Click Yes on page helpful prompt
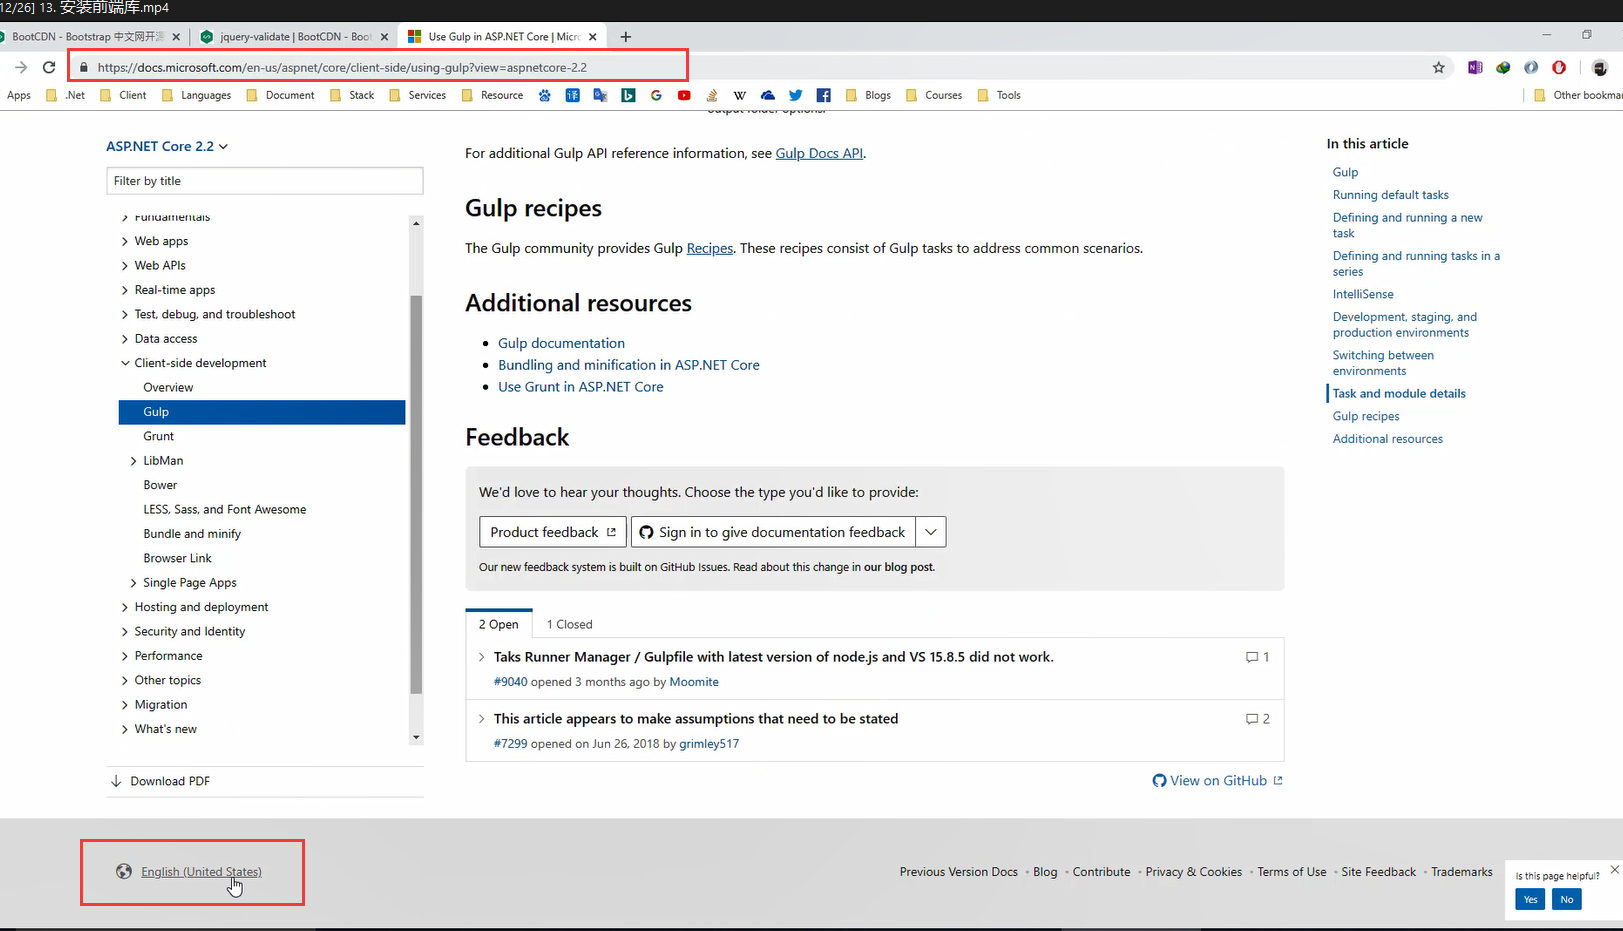Viewport: 1623px width, 931px height. pos(1530,899)
